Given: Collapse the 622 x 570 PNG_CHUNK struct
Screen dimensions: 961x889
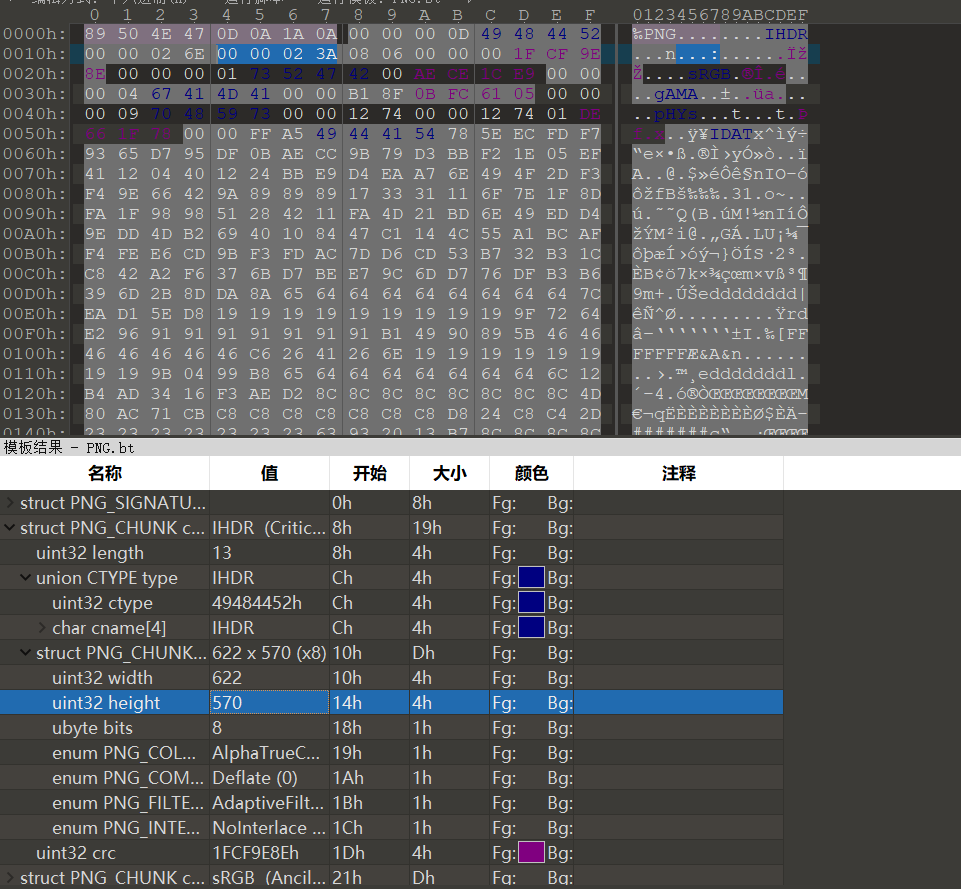Looking at the screenshot, I should click(26, 653).
